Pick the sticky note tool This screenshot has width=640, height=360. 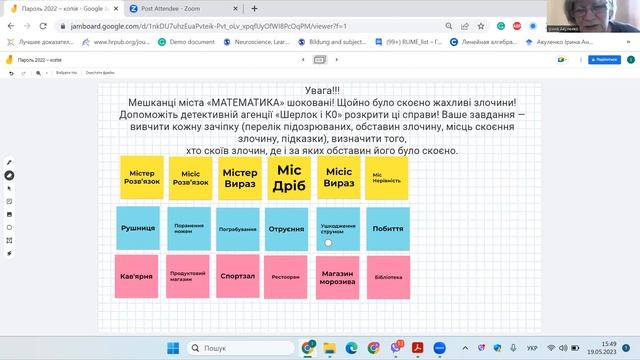click(9, 202)
